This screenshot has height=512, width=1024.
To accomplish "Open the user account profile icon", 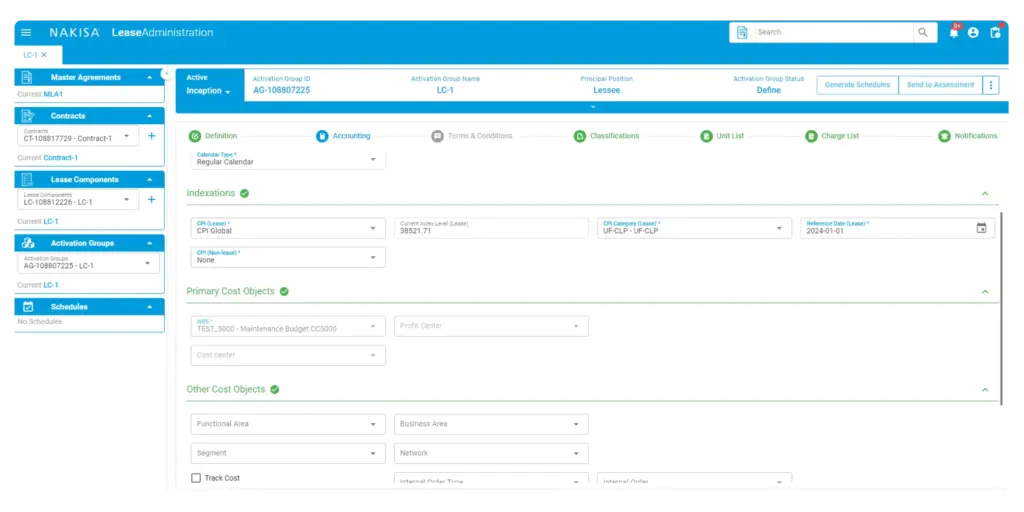I will [x=973, y=32].
